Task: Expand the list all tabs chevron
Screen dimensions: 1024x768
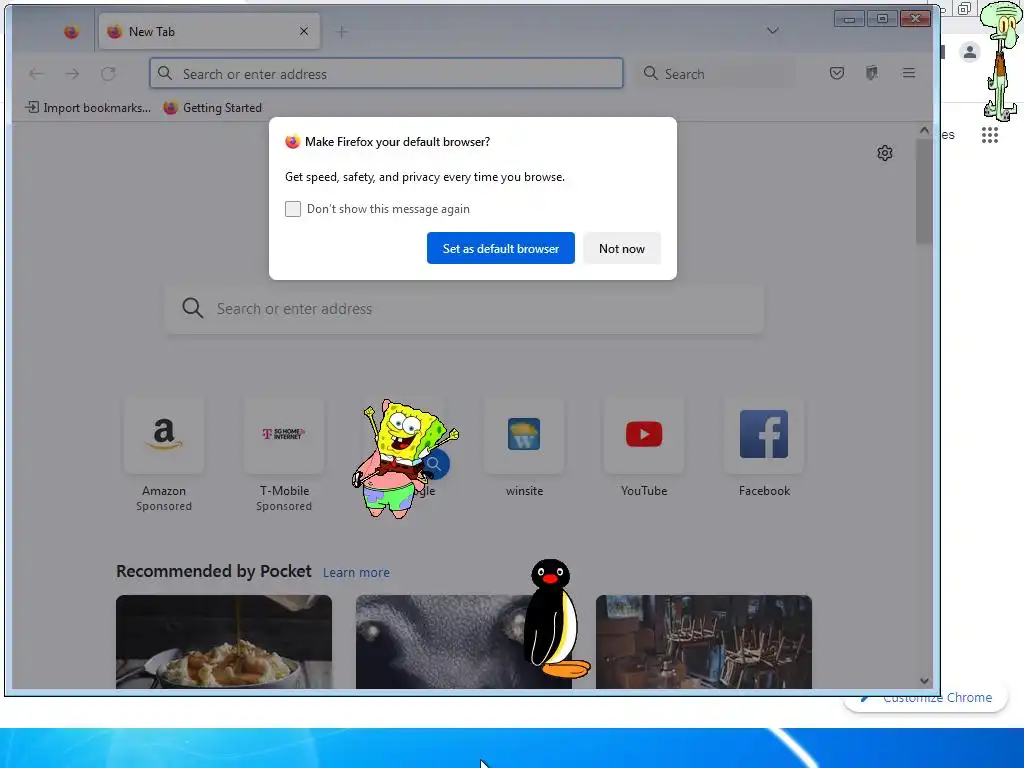Action: [x=773, y=31]
